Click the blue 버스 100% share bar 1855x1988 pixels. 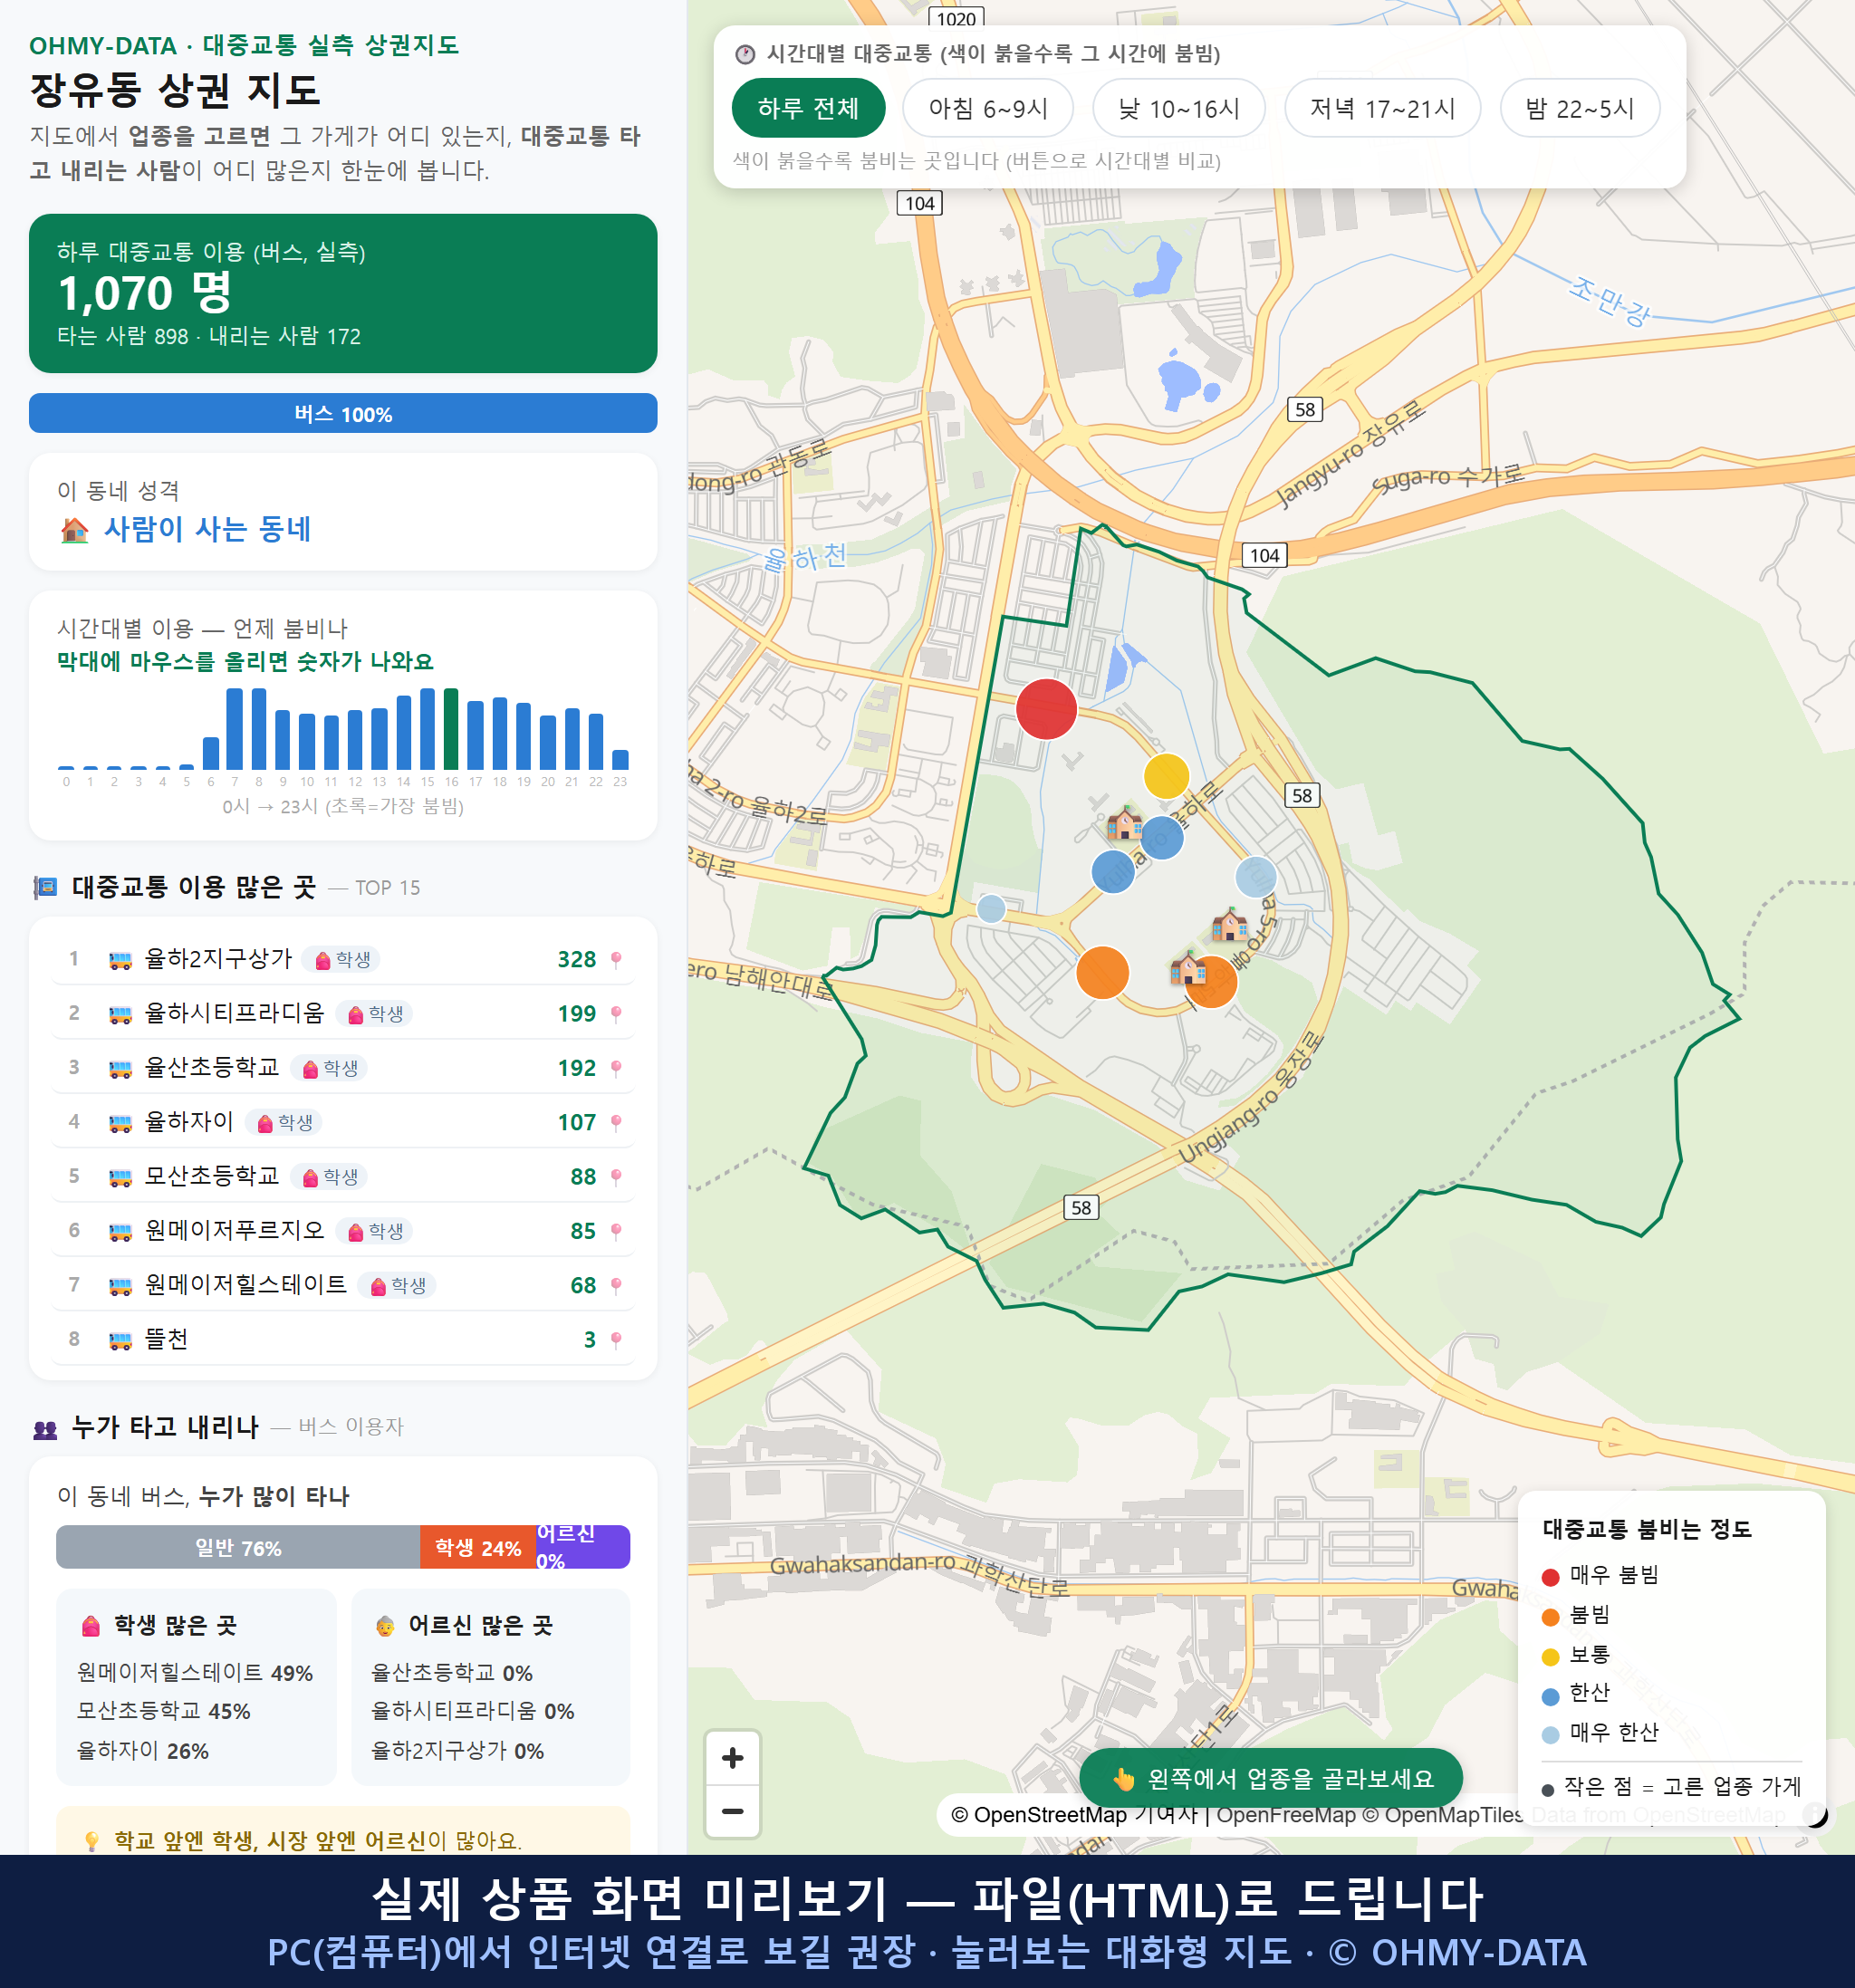coord(343,413)
